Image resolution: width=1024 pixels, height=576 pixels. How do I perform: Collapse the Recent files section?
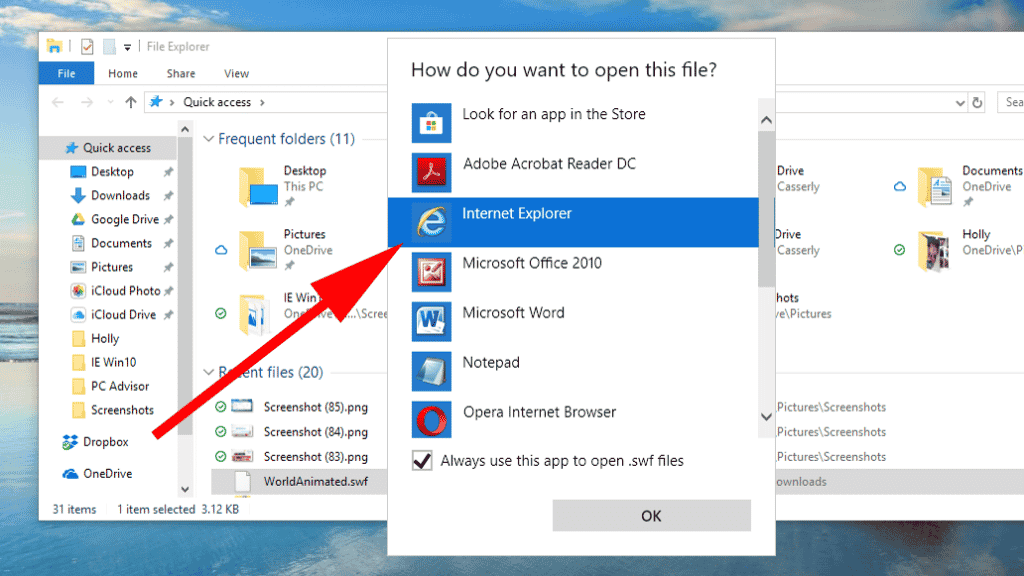click(208, 372)
